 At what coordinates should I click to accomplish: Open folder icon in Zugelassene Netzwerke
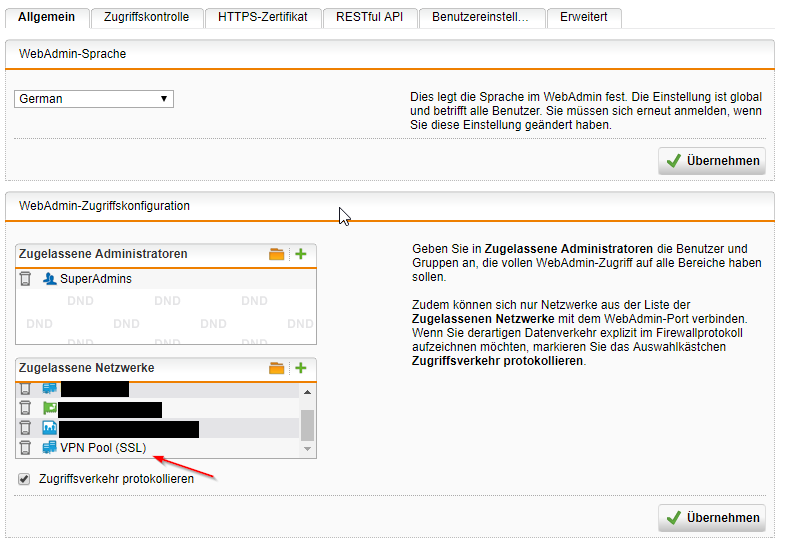(277, 368)
